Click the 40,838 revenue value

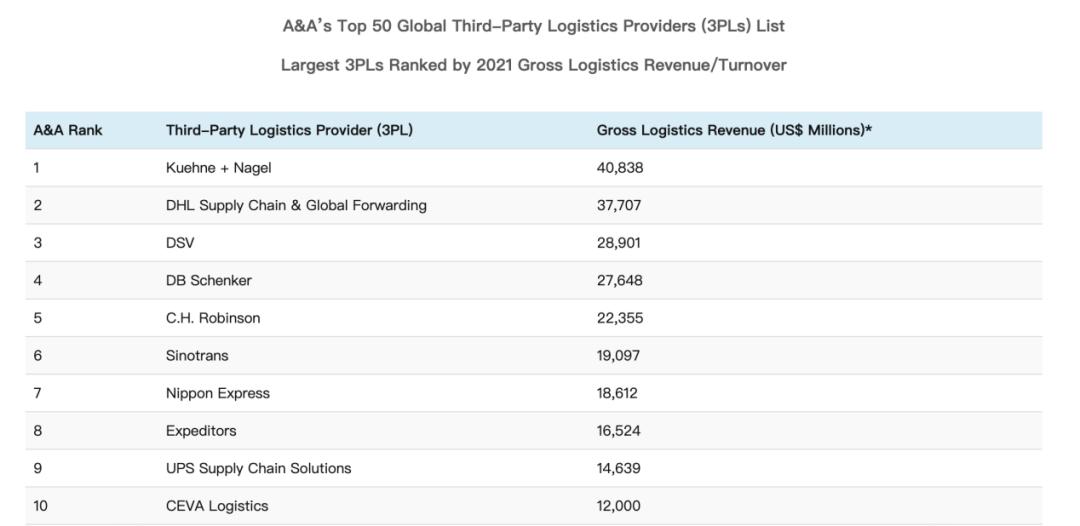click(x=620, y=168)
